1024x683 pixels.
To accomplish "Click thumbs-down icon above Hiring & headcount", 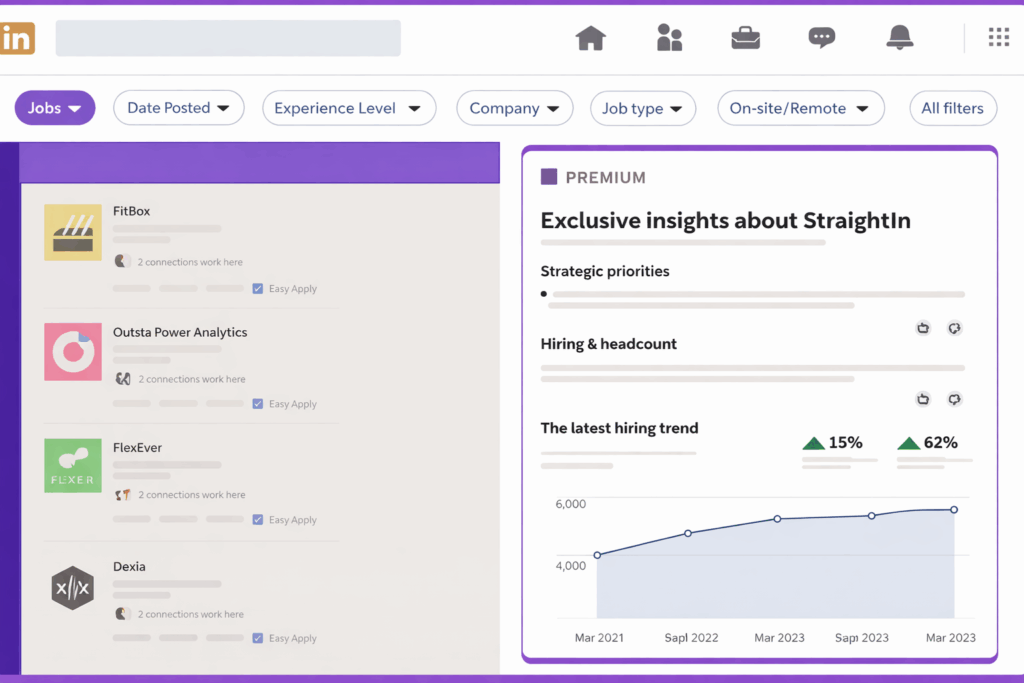I will click(954, 328).
